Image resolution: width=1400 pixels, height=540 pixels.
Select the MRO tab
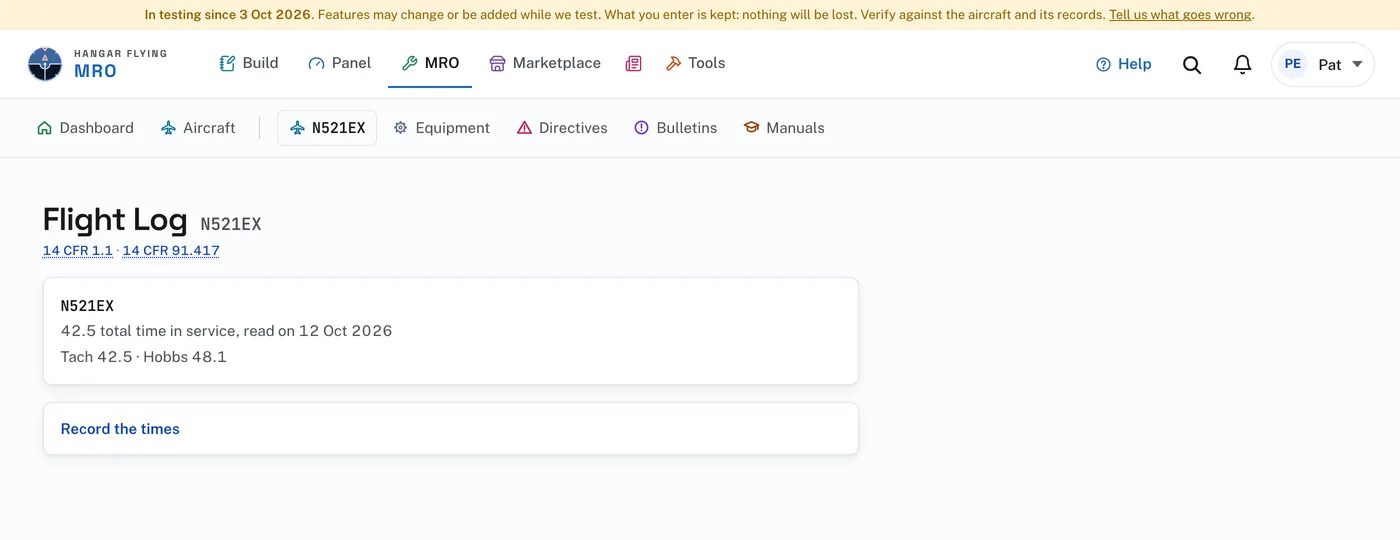tap(430, 63)
